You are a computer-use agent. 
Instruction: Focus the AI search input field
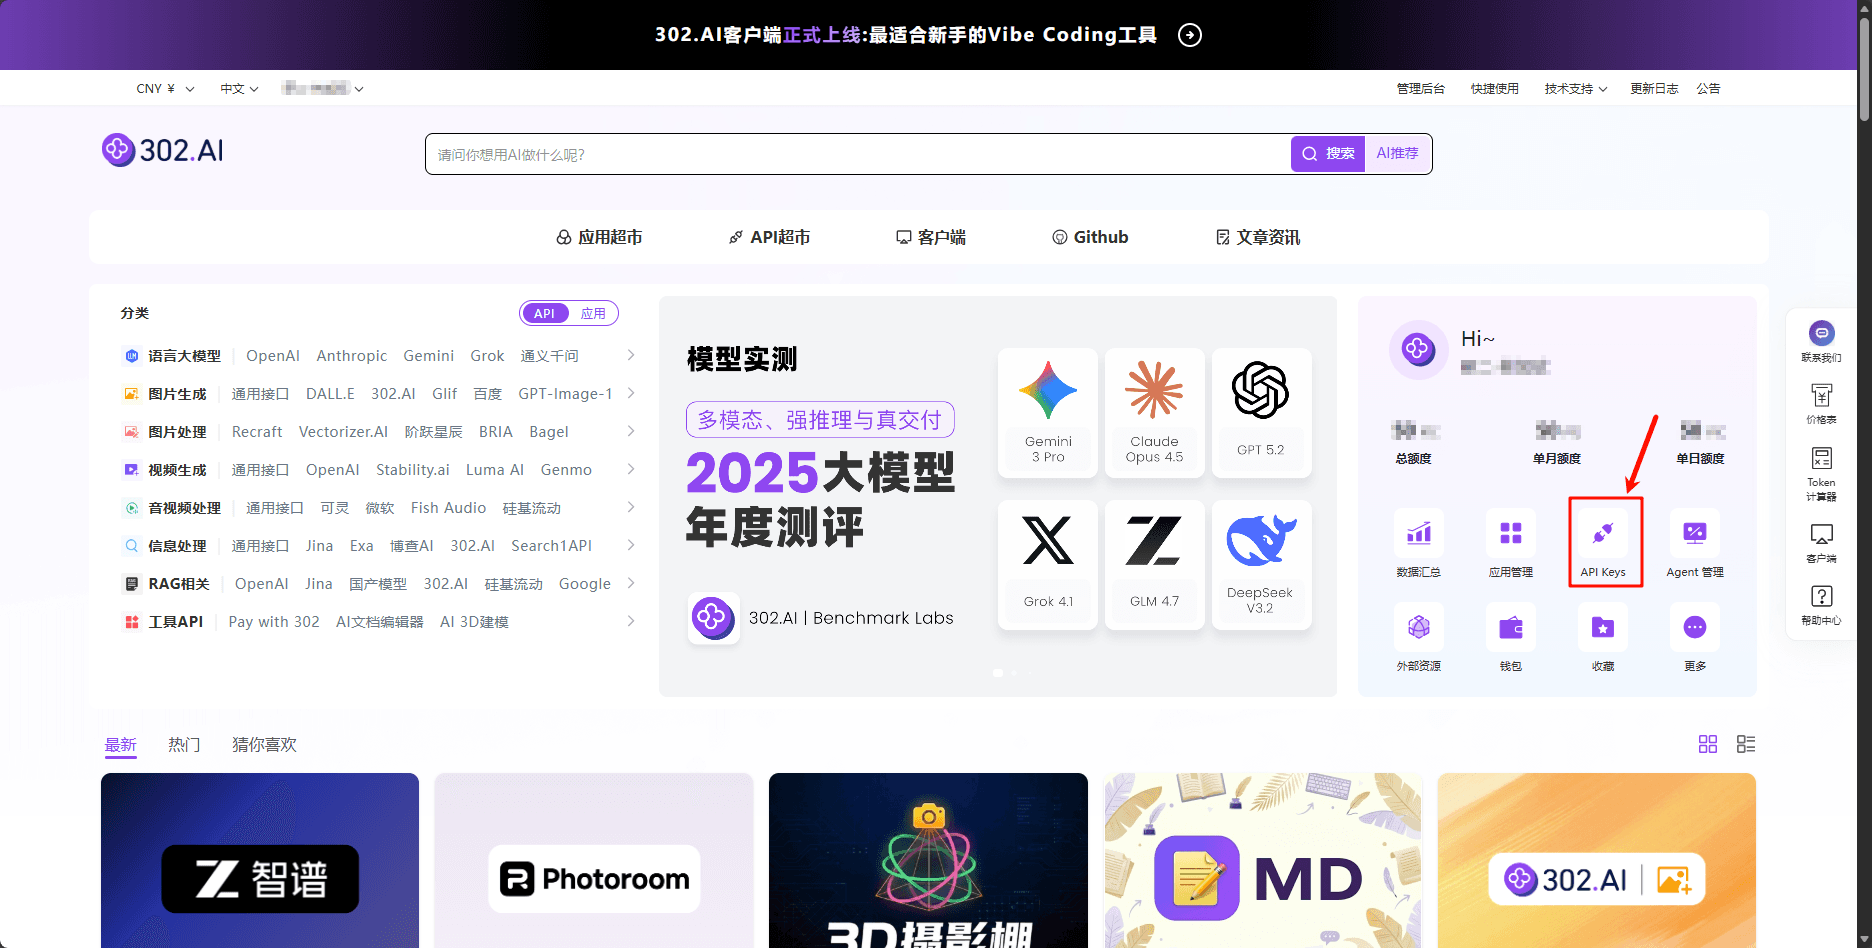[x=858, y=154]
